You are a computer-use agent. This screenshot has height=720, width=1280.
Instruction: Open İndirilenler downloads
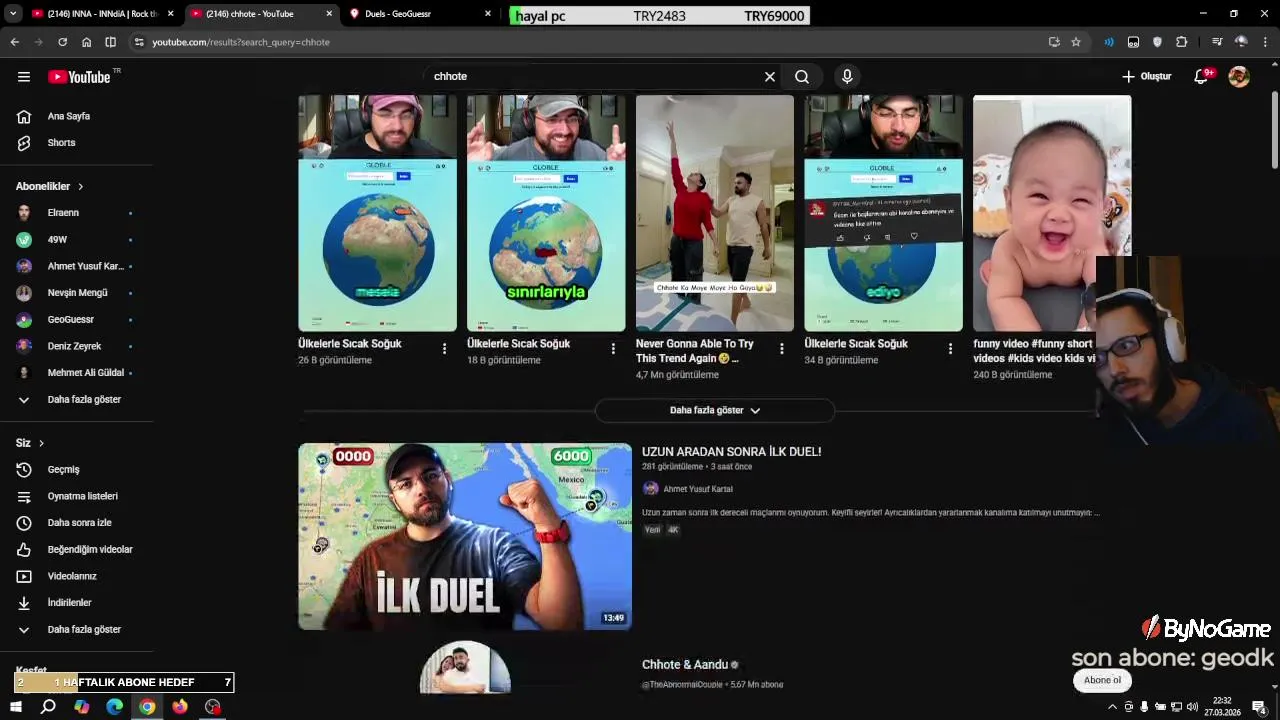coord(69,603)
